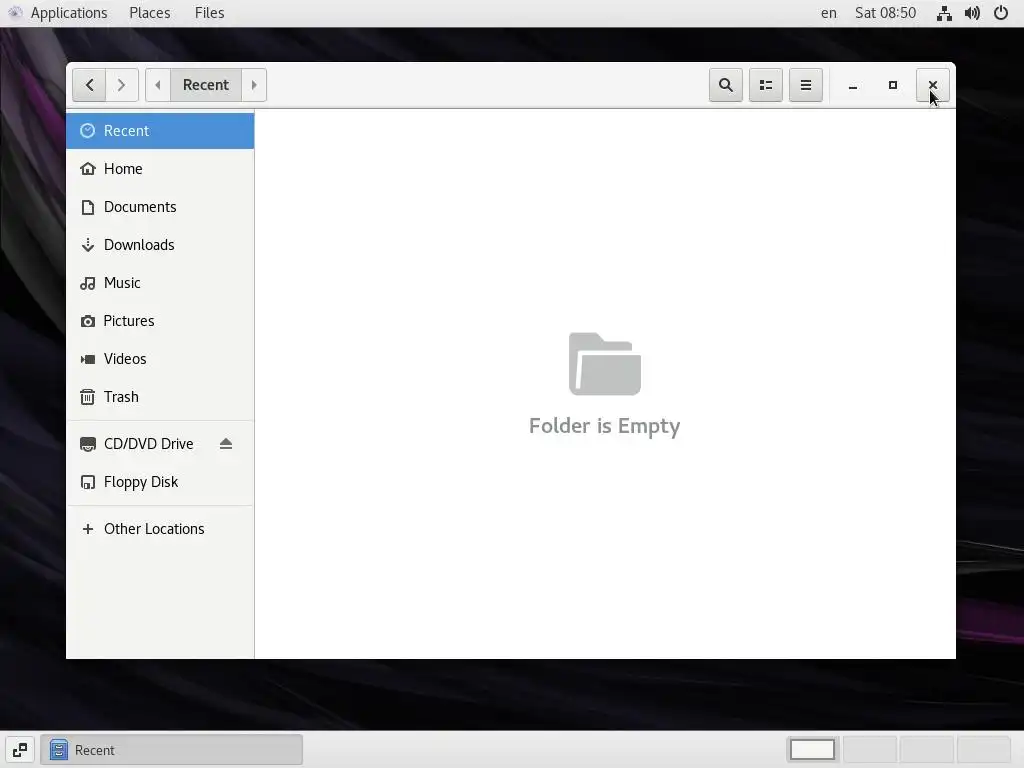Image resolution: width=1024 pixels, height=768 pixels.
Task: Click the volume speaker icon
Action: [x=972, y=13]
